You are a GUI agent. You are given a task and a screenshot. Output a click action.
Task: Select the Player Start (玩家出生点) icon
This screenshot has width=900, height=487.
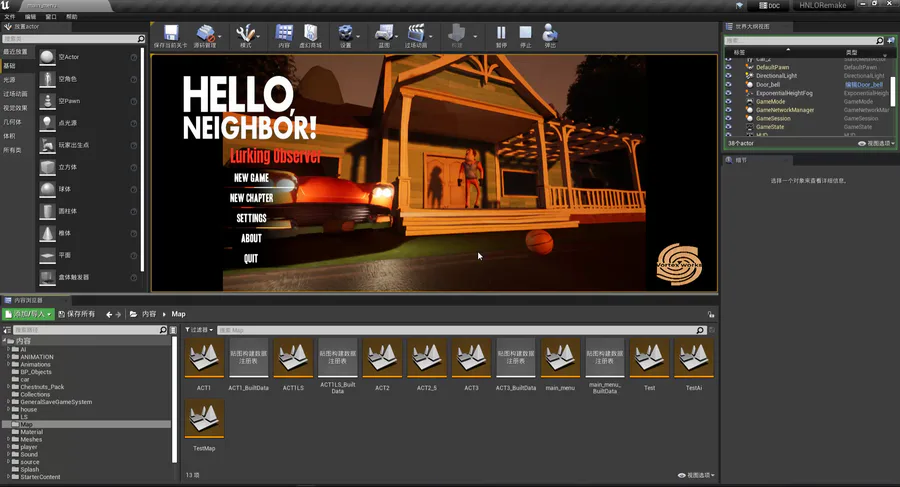click(47, 145)
